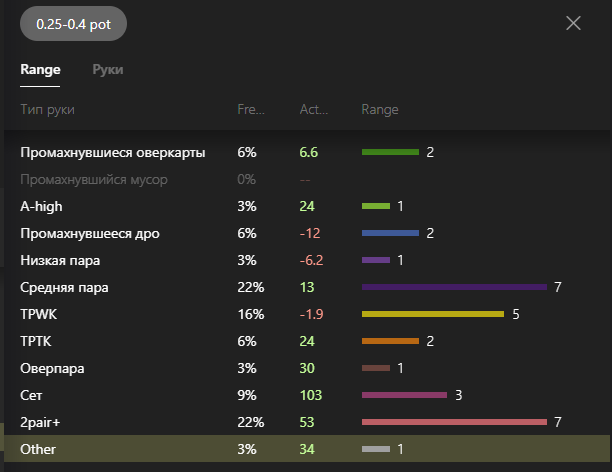
Task: Click the dark purple Средняя пара bar
Action: [x=454, y=287]
